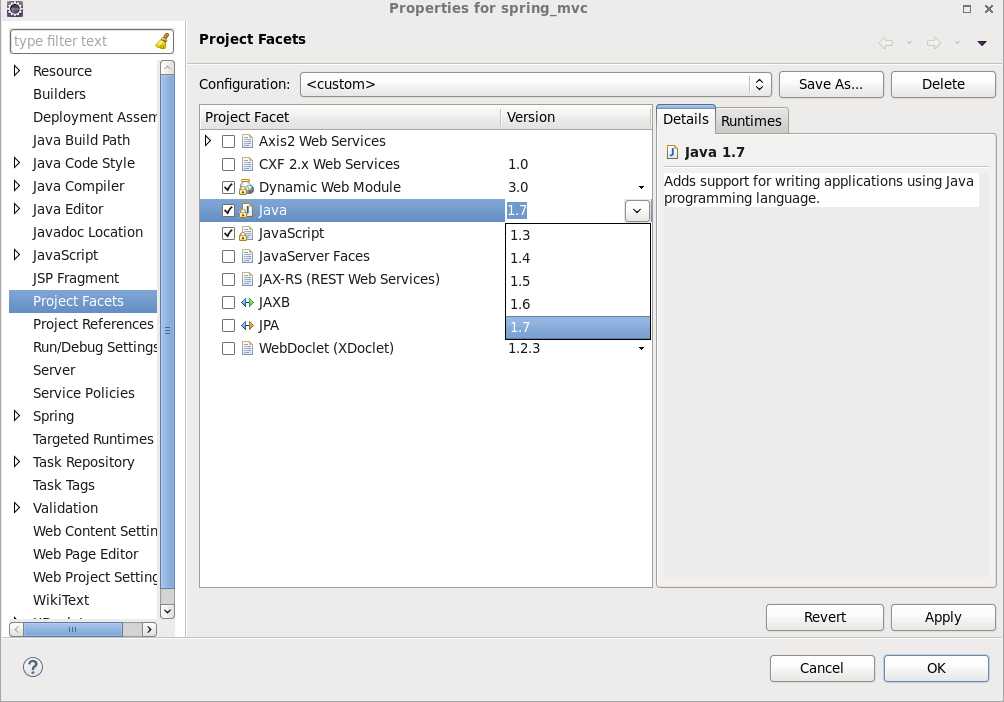Screen dimensions: 1004x702
Task: Expand the Java Compiler node
Action: 17,186
